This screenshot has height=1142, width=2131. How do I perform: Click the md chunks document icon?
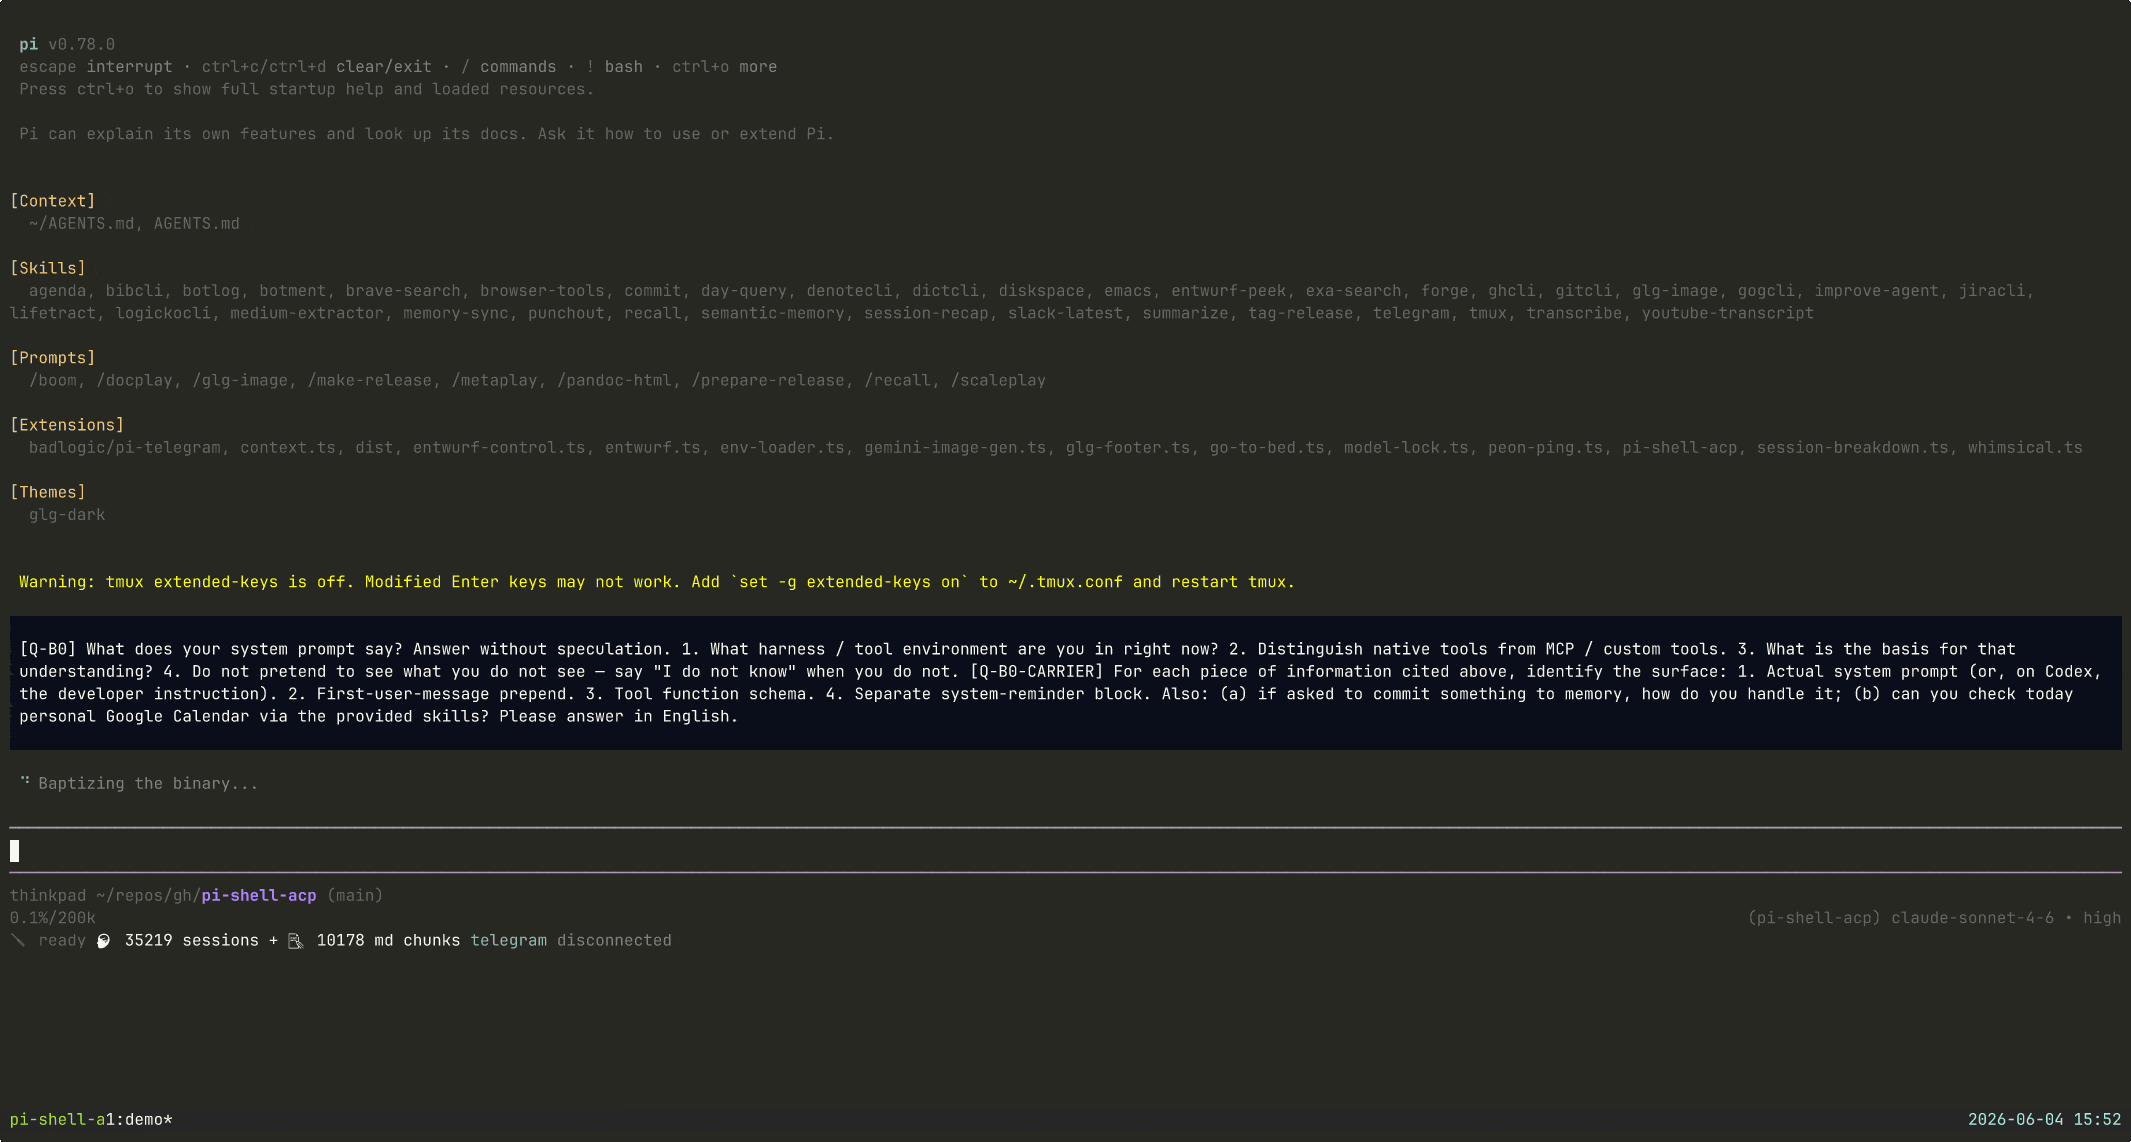tap(295, 941)
